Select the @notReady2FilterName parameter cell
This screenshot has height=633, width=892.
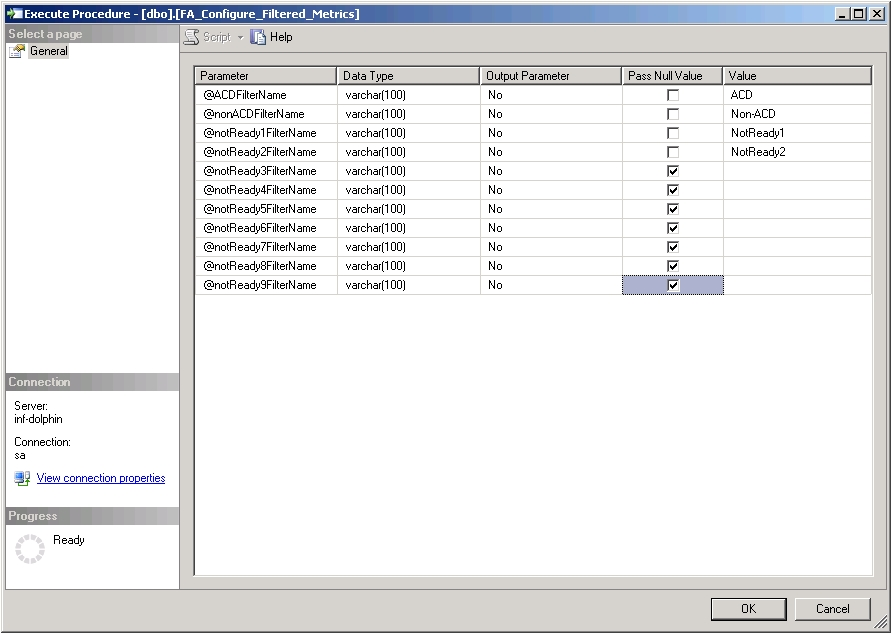click(266, 152)
